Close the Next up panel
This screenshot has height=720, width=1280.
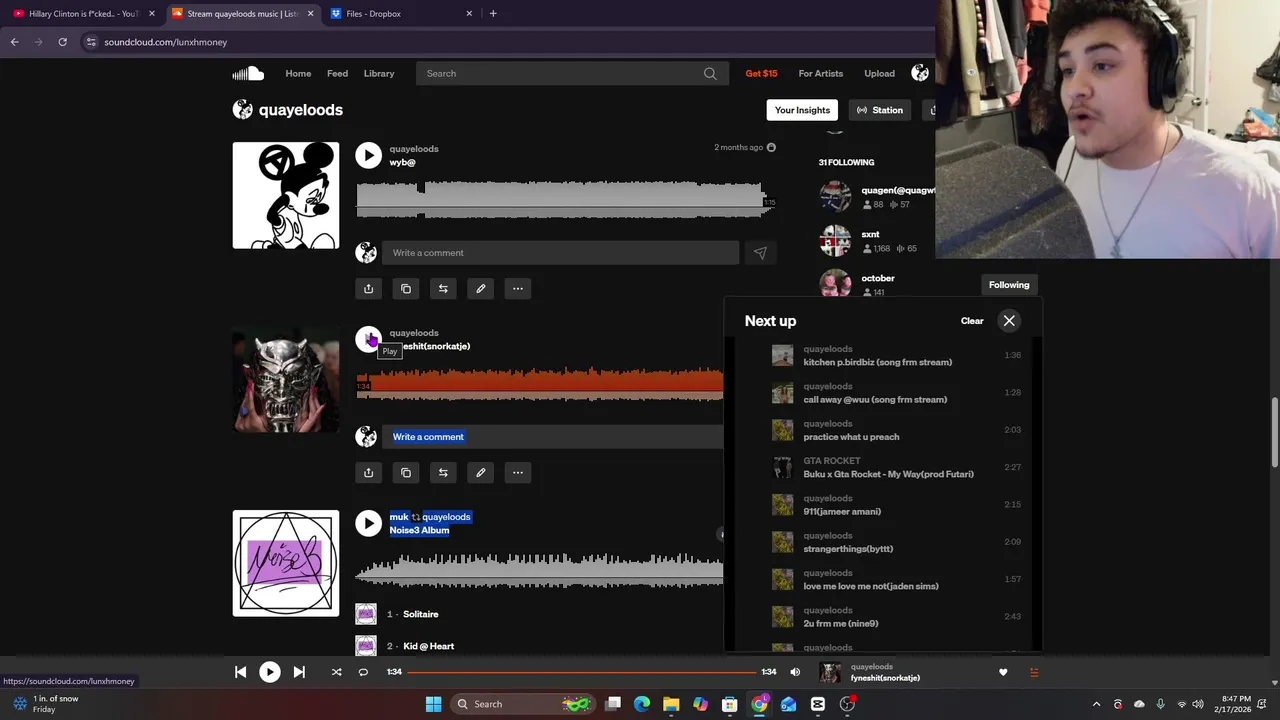tap(1009, 321)
